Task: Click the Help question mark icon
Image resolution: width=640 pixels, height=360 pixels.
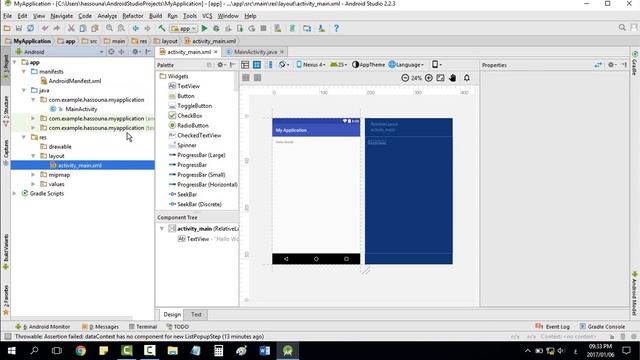Action: point(336,28)
